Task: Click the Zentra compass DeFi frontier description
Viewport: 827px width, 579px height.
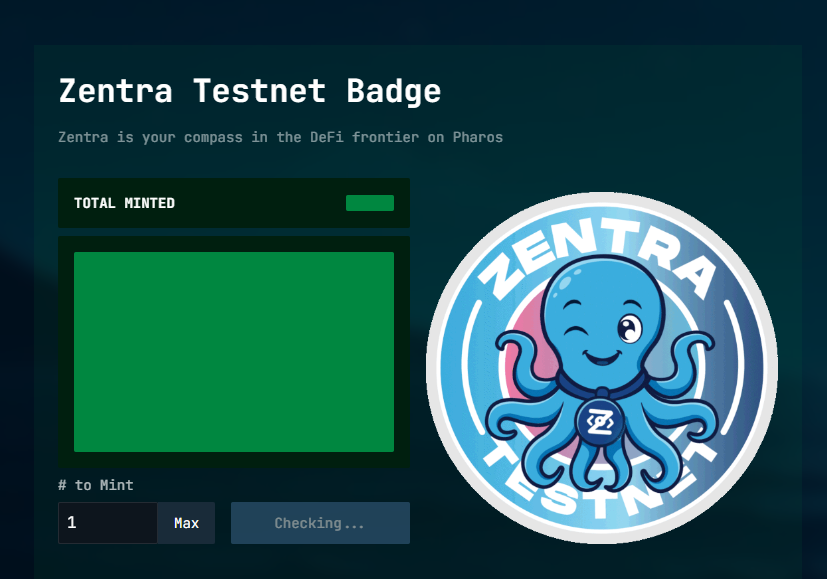Action: pyautogui.click(x=281, y=138)
